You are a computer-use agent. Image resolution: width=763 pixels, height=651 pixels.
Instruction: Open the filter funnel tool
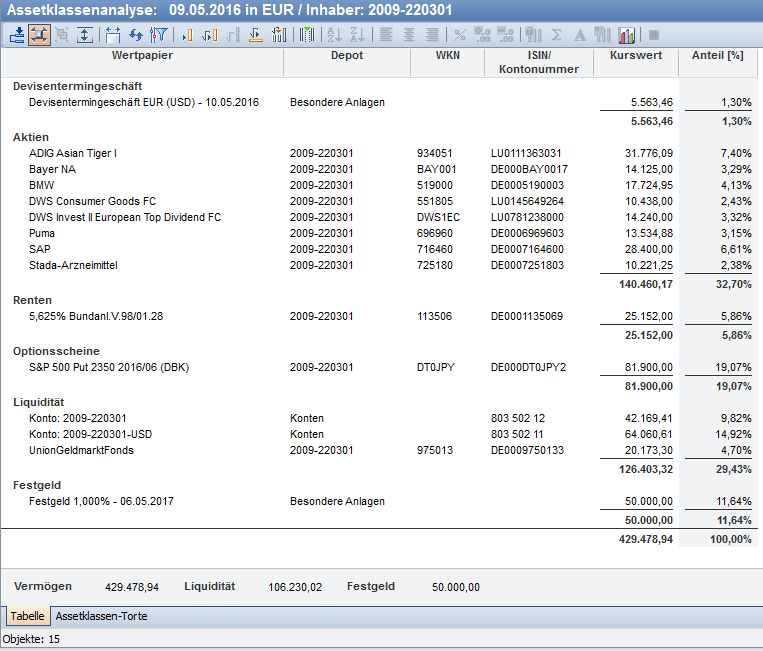tap(157, 35)
